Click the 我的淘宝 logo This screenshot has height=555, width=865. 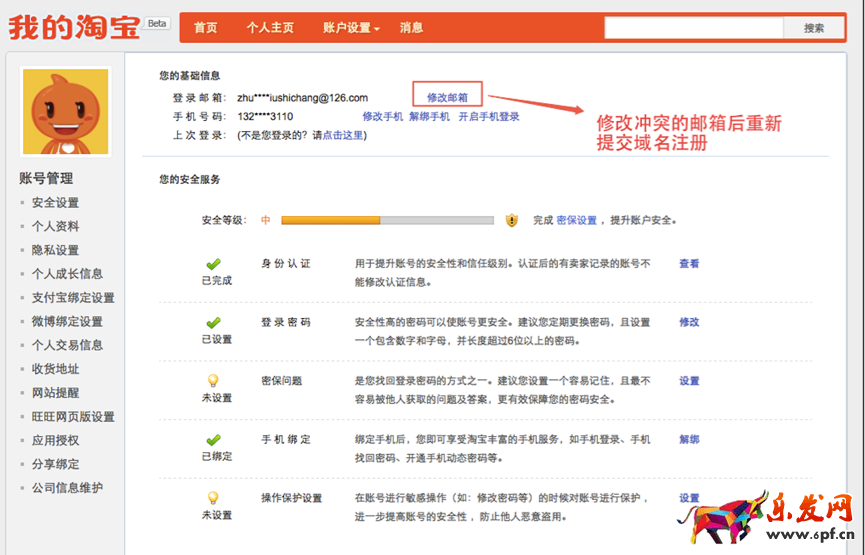click(x=75, y=27)
